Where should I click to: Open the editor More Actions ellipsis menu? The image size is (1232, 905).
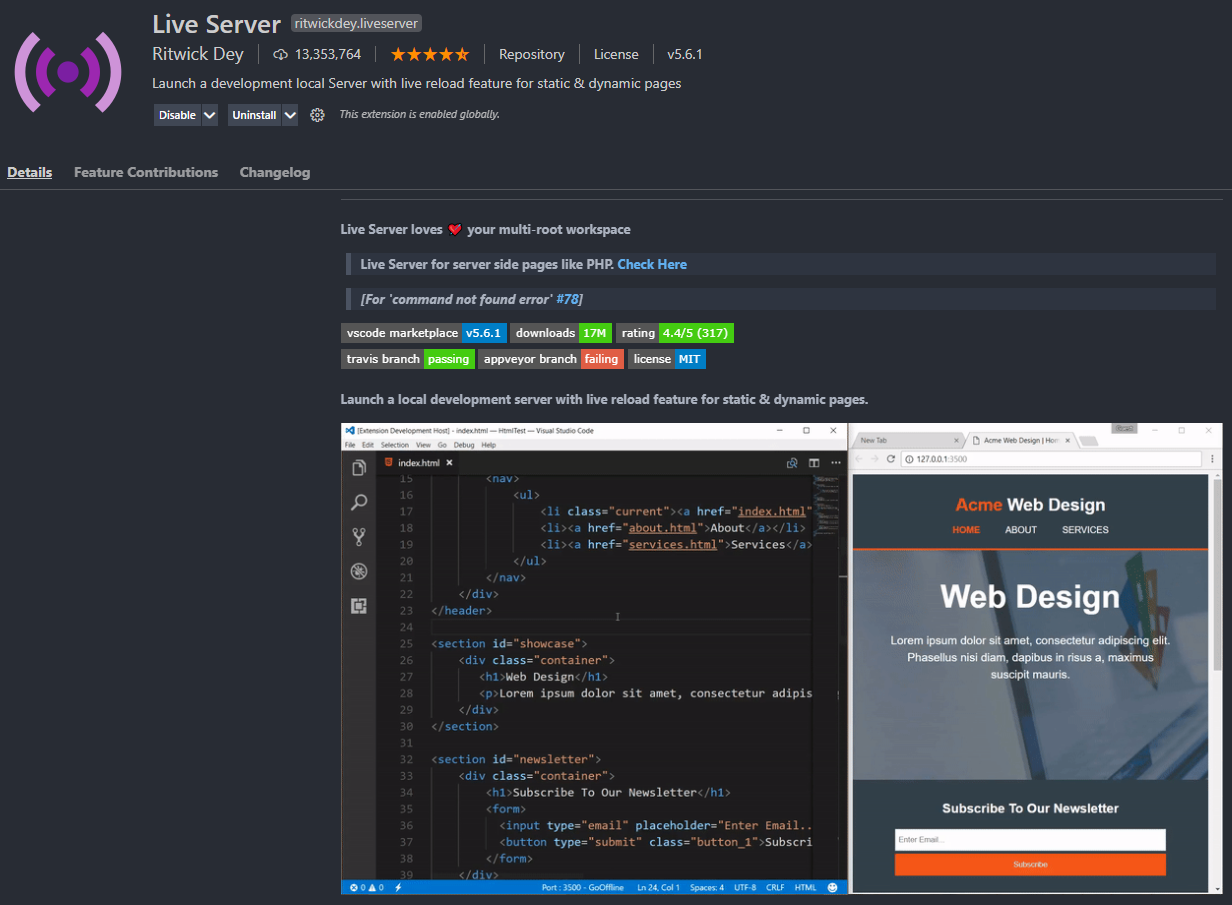pos(836,462)
